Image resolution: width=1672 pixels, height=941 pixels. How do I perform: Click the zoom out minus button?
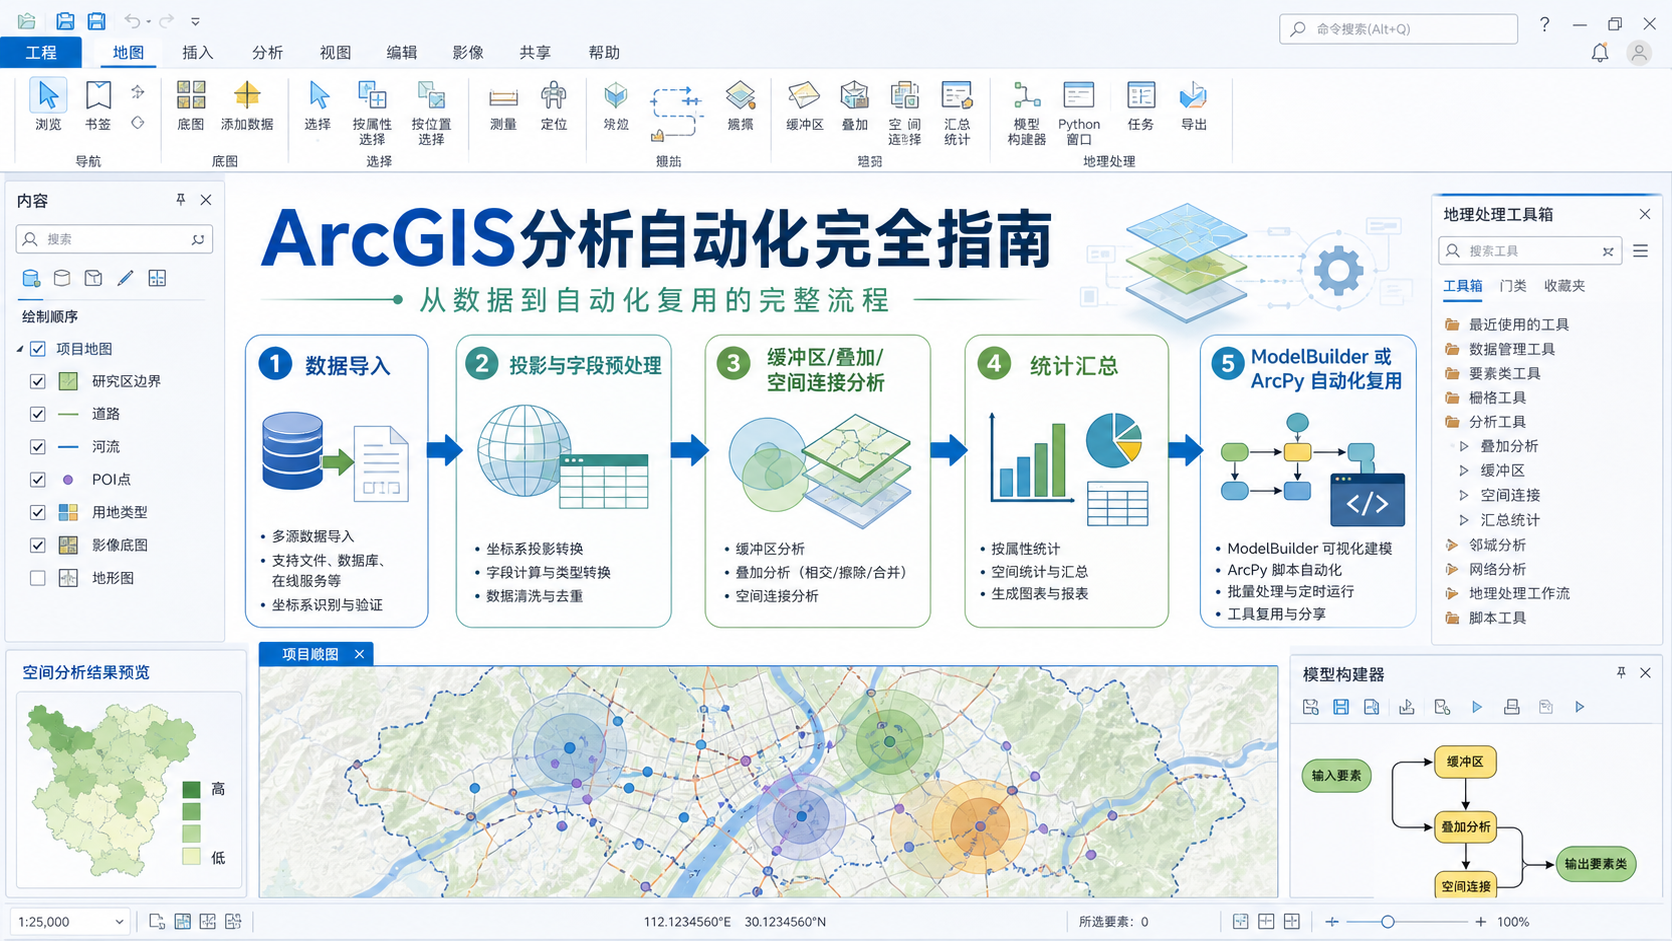(1332, 922)
